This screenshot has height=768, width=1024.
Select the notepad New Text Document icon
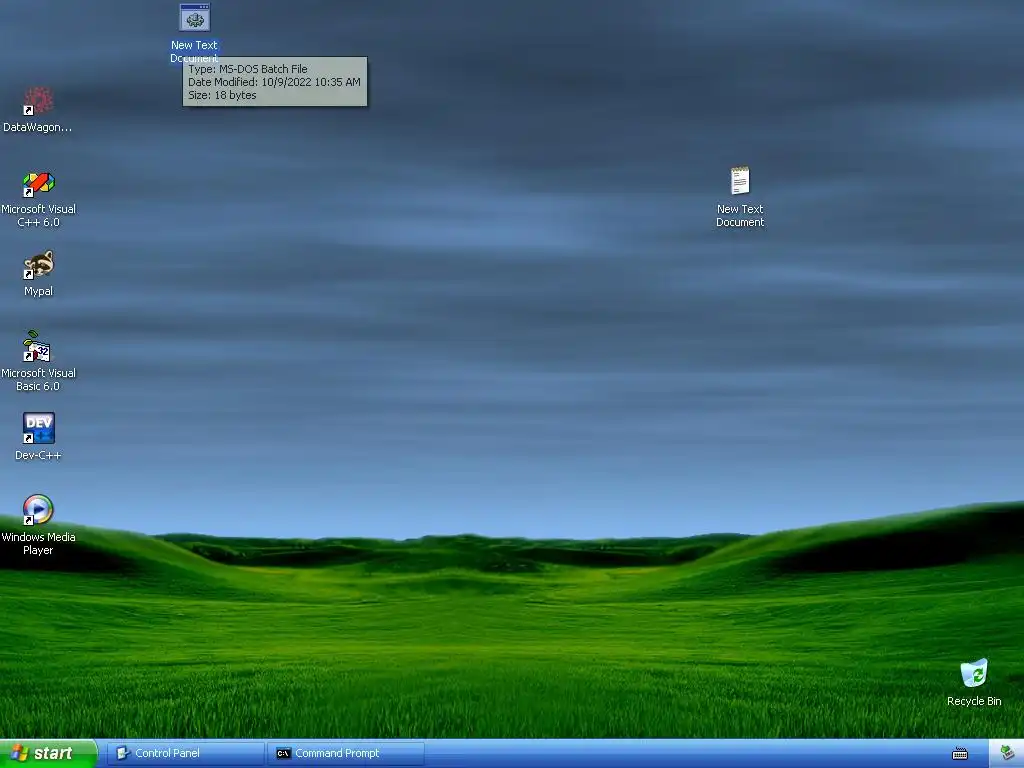pyautogui.click(x=740, y=181)
